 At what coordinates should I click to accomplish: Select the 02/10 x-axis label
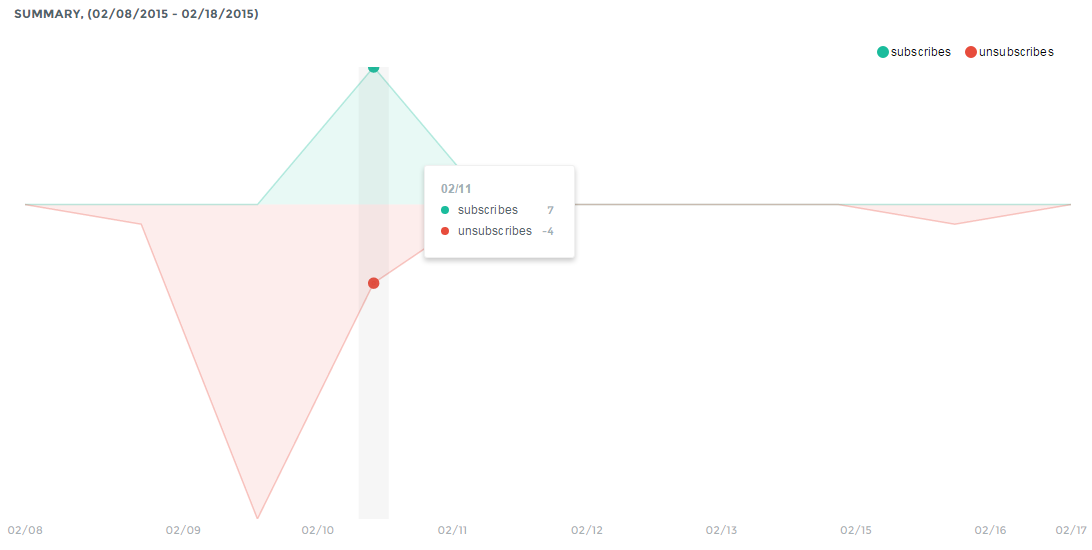(x=318, y=530)
